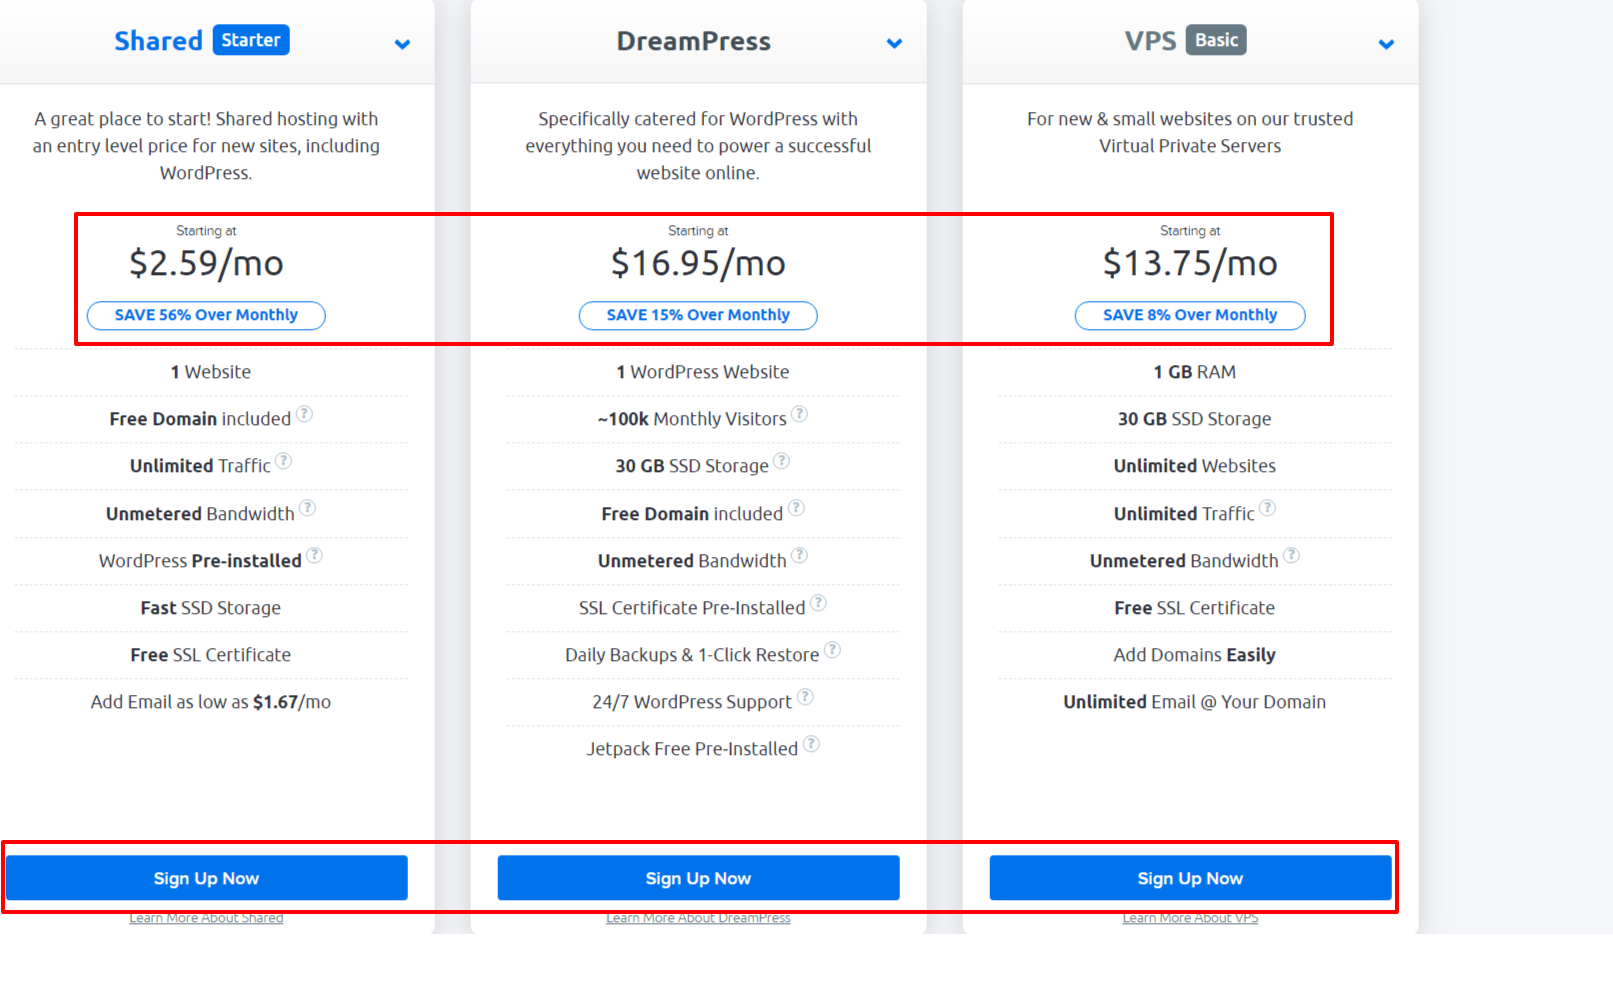Click 'Free SSL Certificate' in the VPS plan
The width and height of the screenshot is (1613, 1007).
point(1195,608)
